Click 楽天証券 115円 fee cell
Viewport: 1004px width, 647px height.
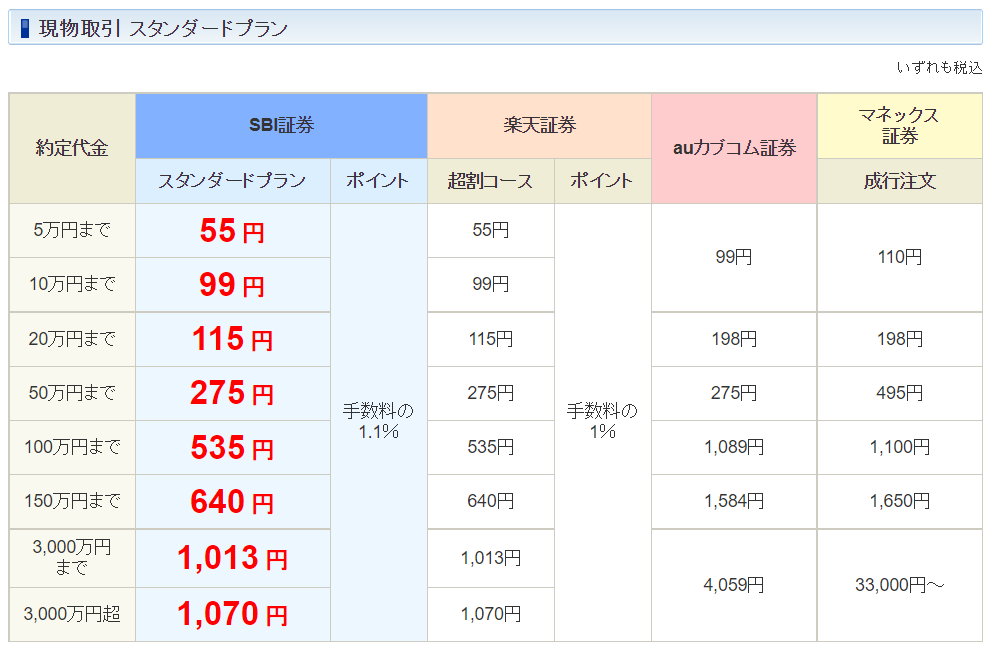tap(490, 339)
